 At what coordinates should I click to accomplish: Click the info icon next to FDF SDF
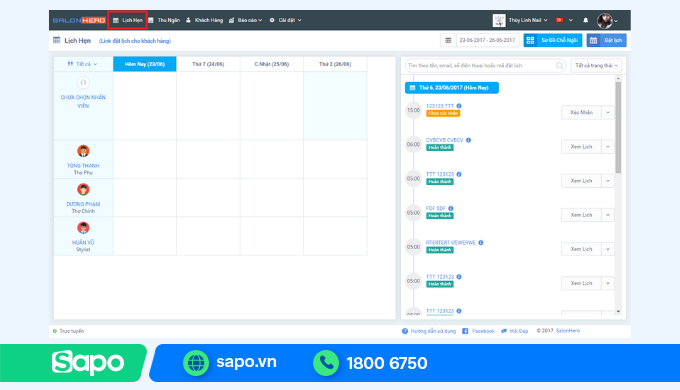[x=451, y=208]
